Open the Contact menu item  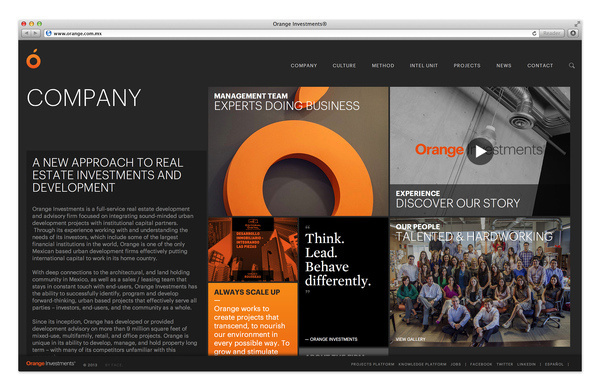[x=540, y=66]
